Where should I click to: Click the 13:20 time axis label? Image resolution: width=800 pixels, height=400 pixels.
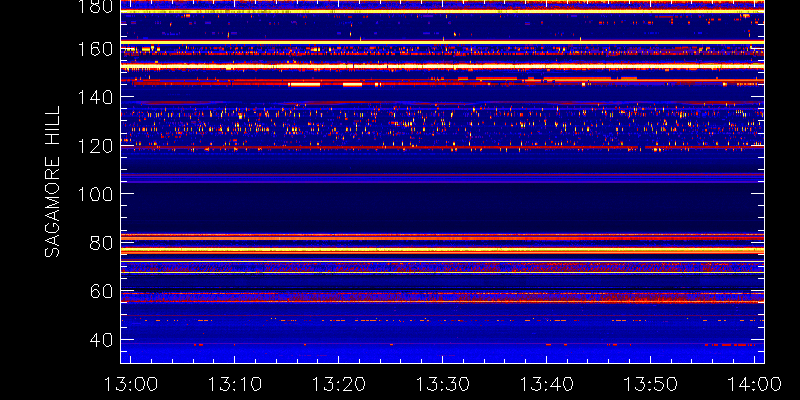[x=339, y=384]
